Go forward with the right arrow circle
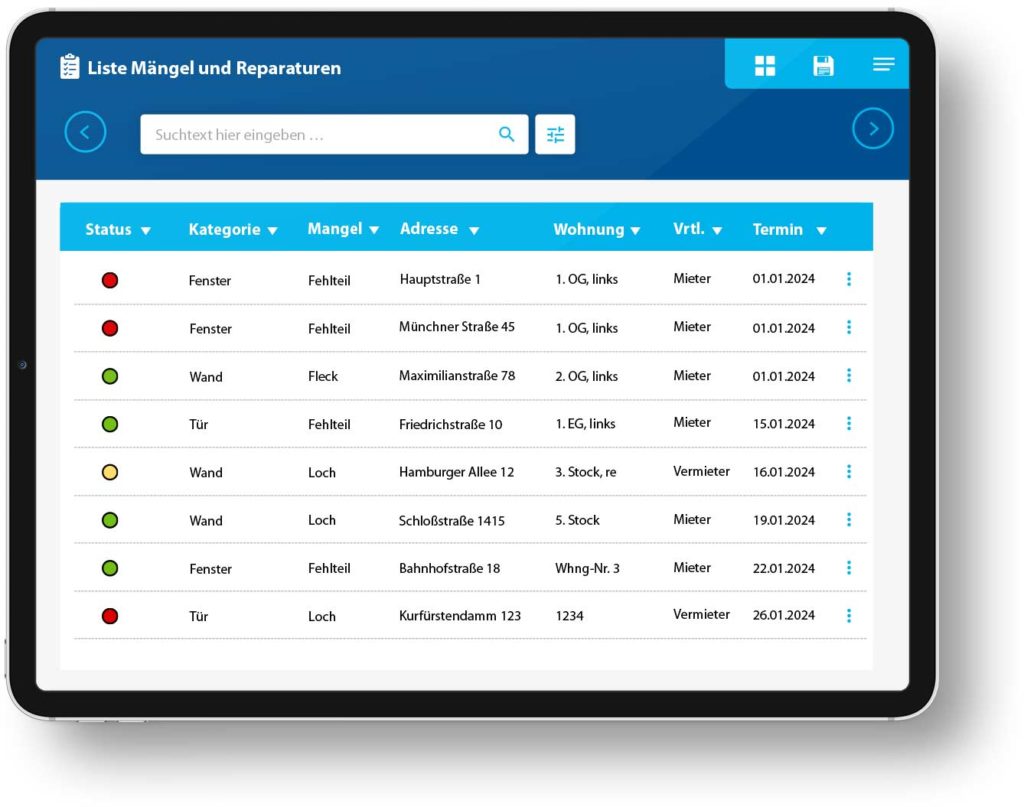This screenshot has width=1024, height=807. pyautogui.click(x=872, y=128)
